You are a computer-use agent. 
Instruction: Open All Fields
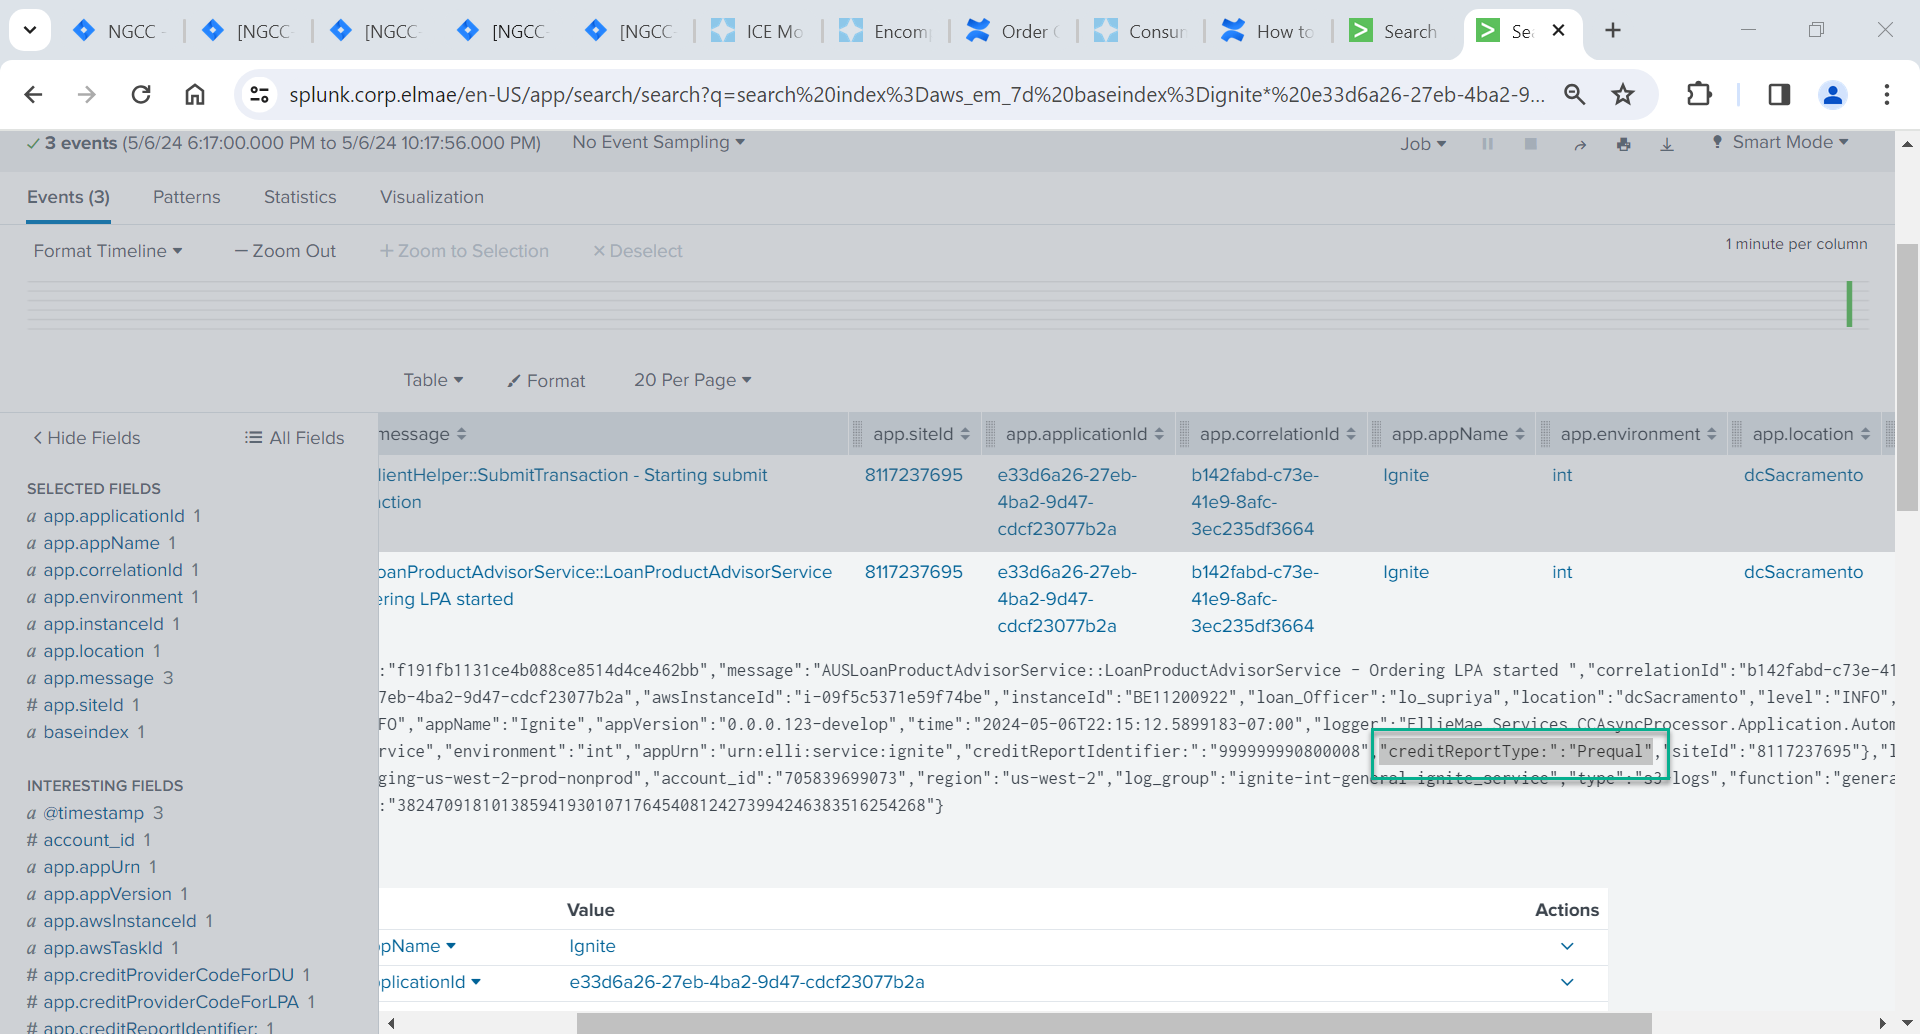coord(295,438)
